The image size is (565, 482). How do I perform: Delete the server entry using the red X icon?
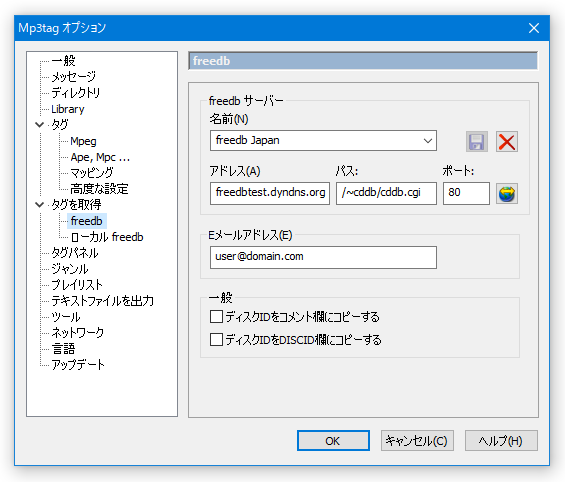[507, 142]
